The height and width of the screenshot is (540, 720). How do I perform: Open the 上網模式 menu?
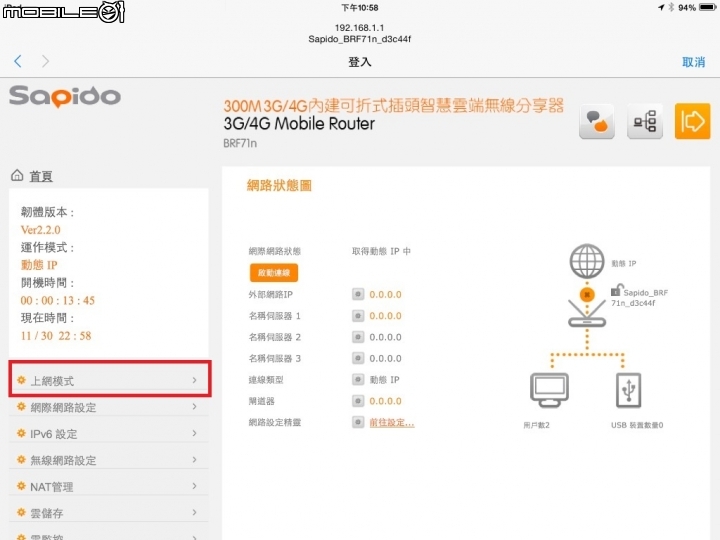[109, 380]
